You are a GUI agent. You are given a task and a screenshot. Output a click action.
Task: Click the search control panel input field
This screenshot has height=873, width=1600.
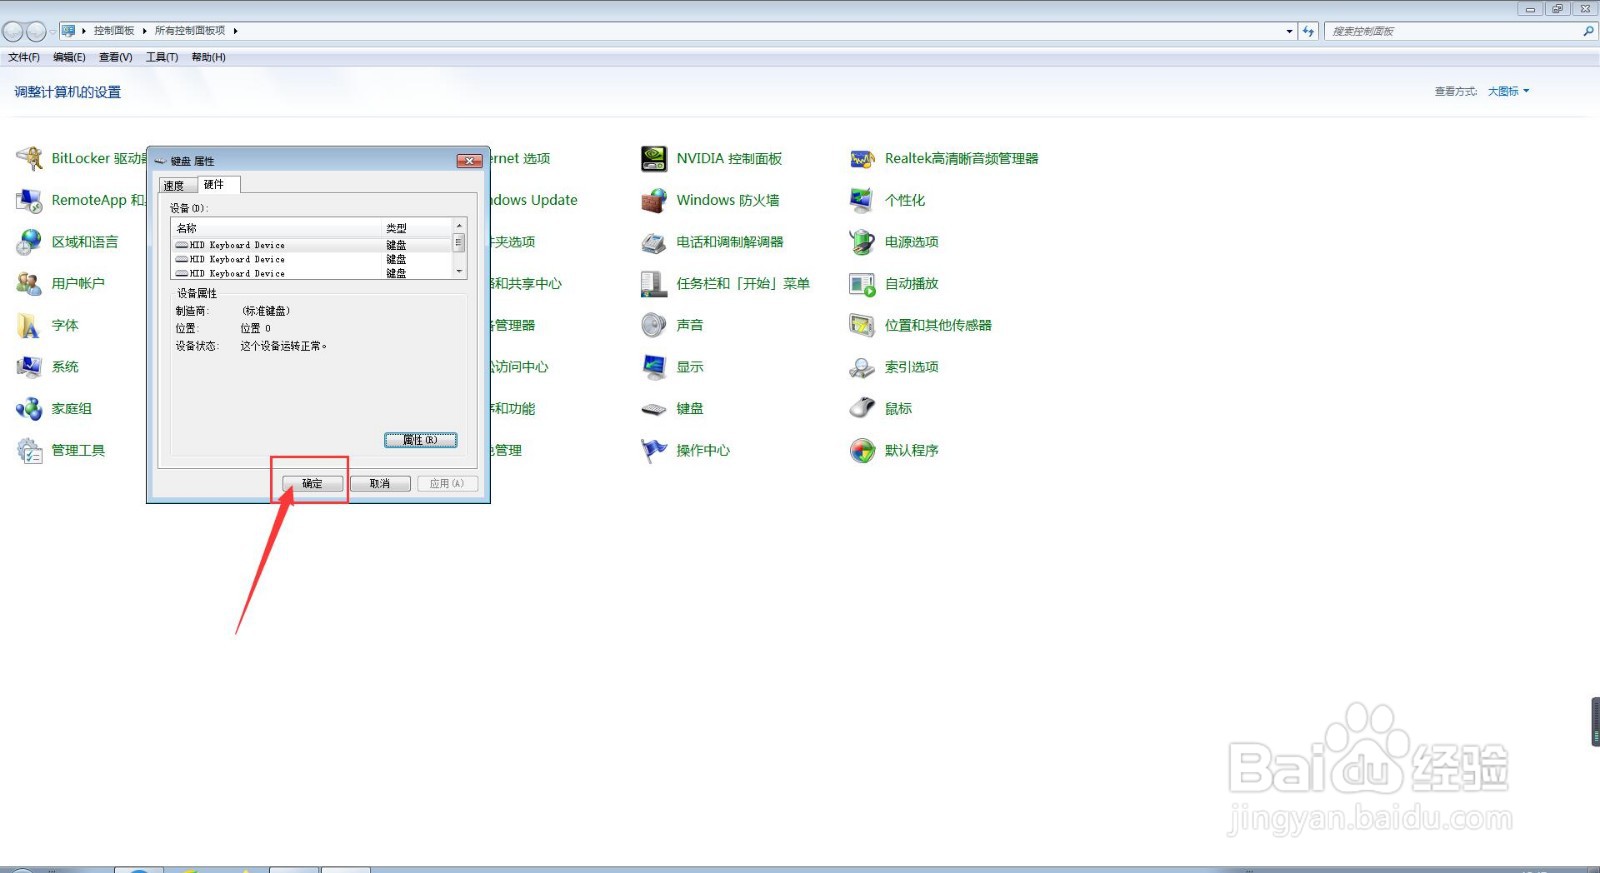click(x=1452, y=31)
